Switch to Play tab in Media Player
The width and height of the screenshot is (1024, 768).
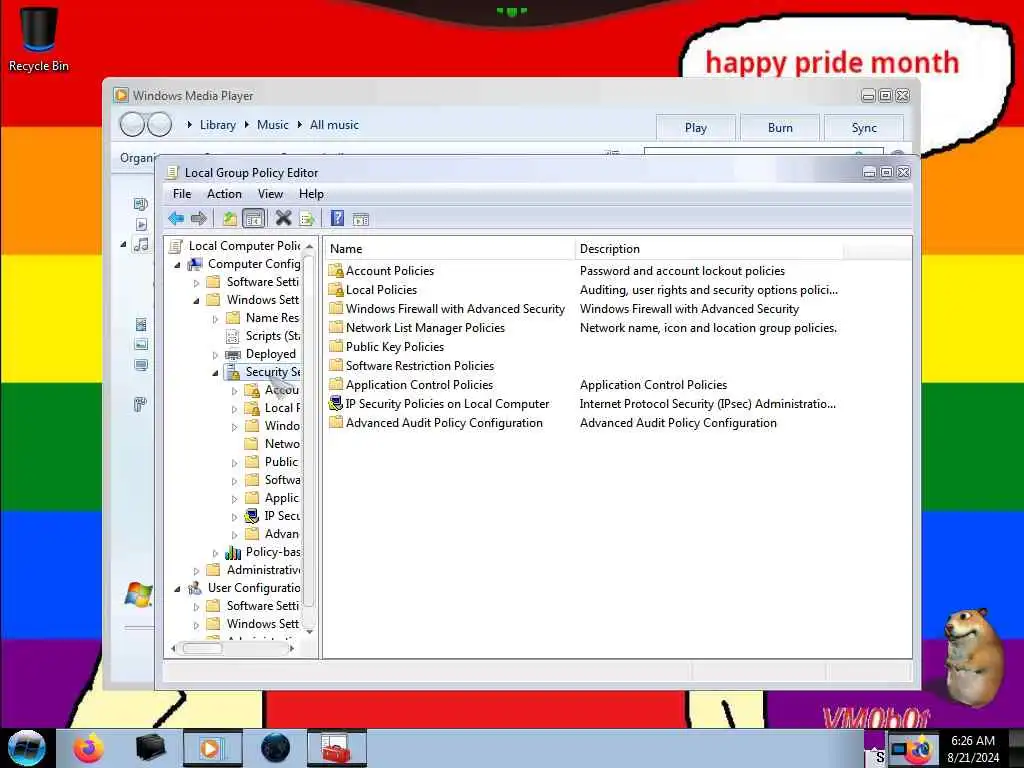tap(696, 127)
